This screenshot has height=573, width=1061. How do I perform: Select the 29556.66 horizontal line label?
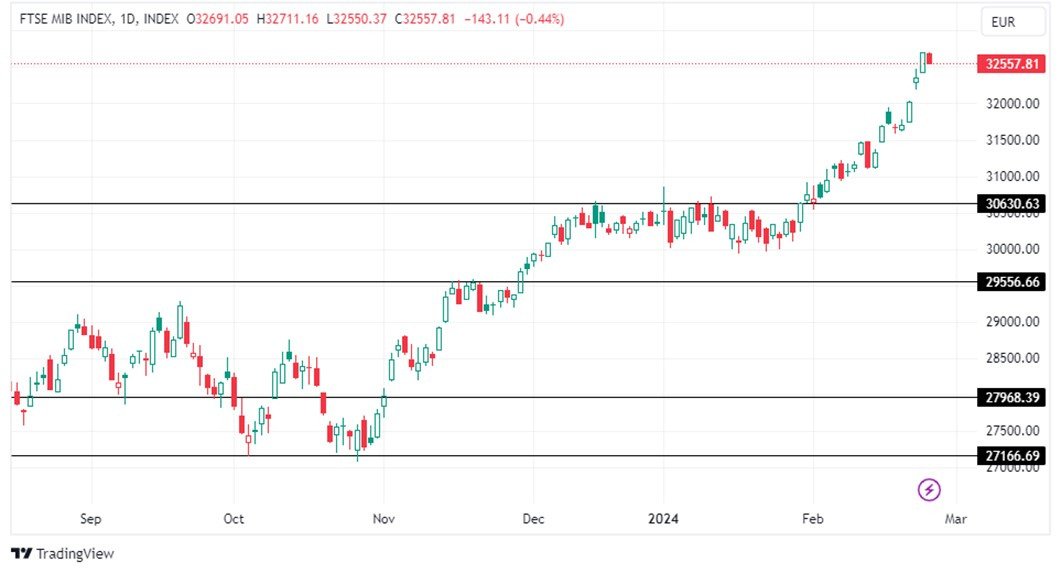(x=1012, y=281)
